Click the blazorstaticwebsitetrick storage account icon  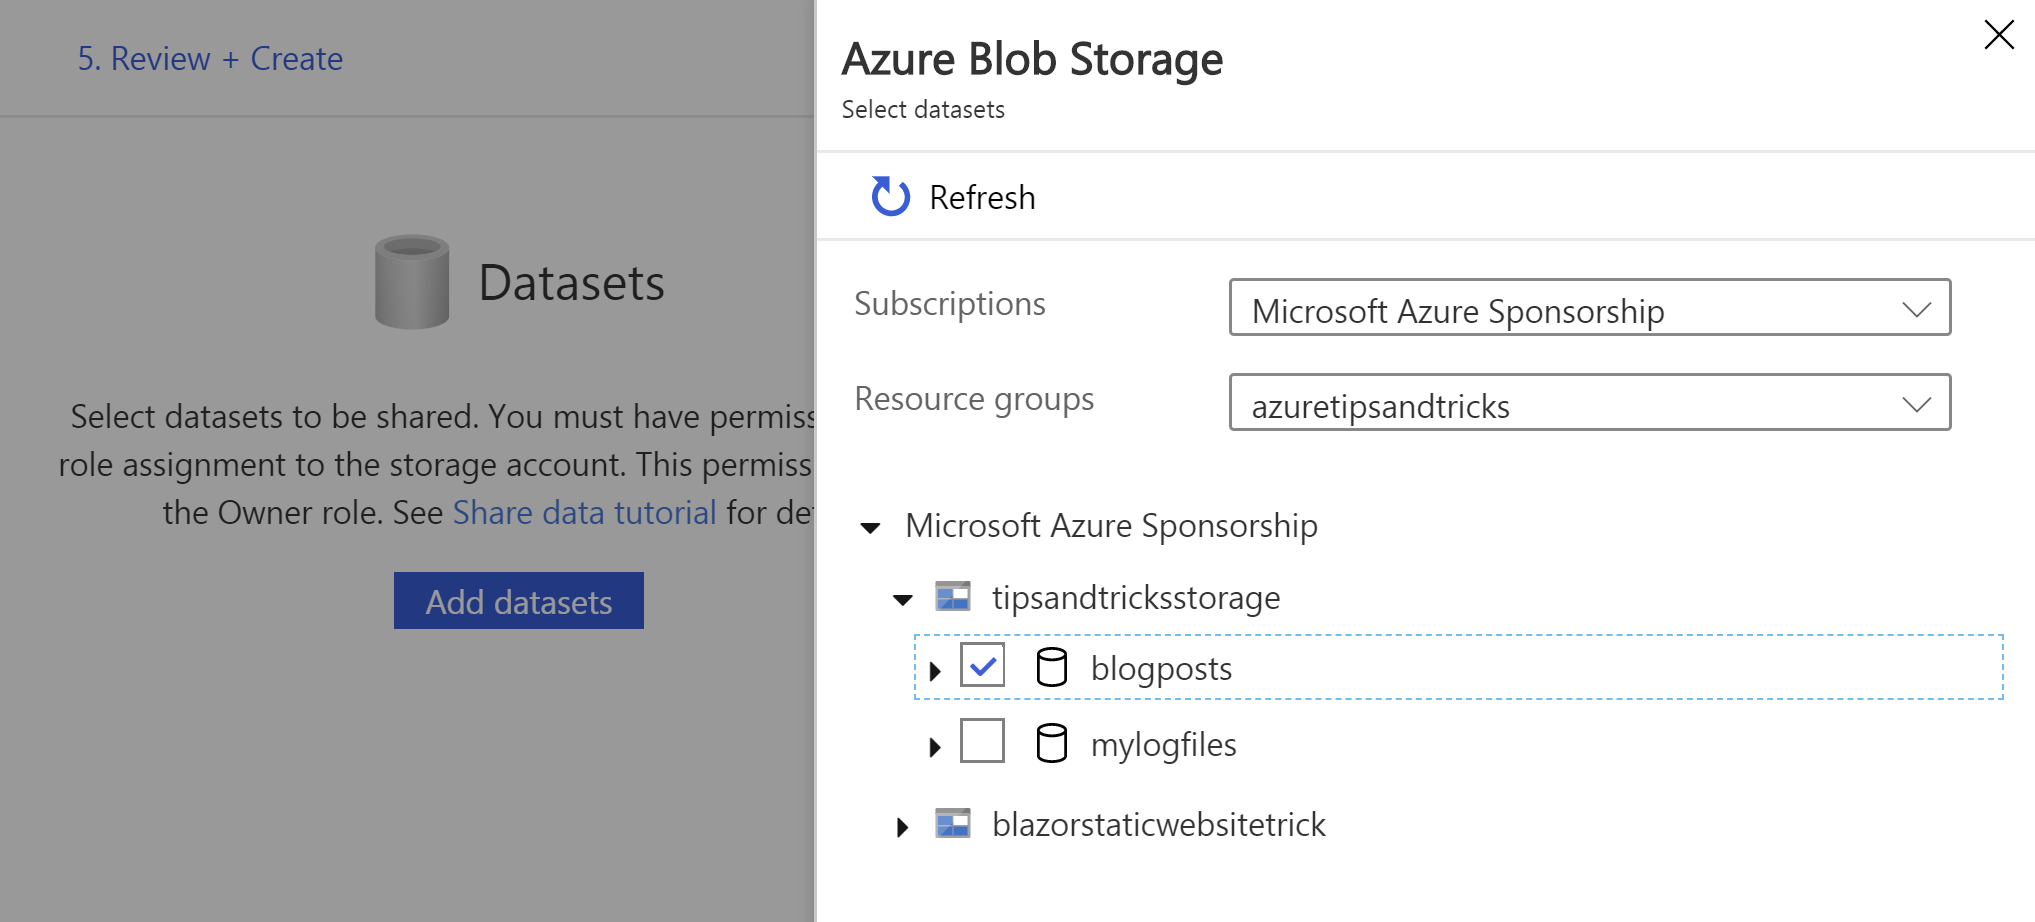point(953,824)
